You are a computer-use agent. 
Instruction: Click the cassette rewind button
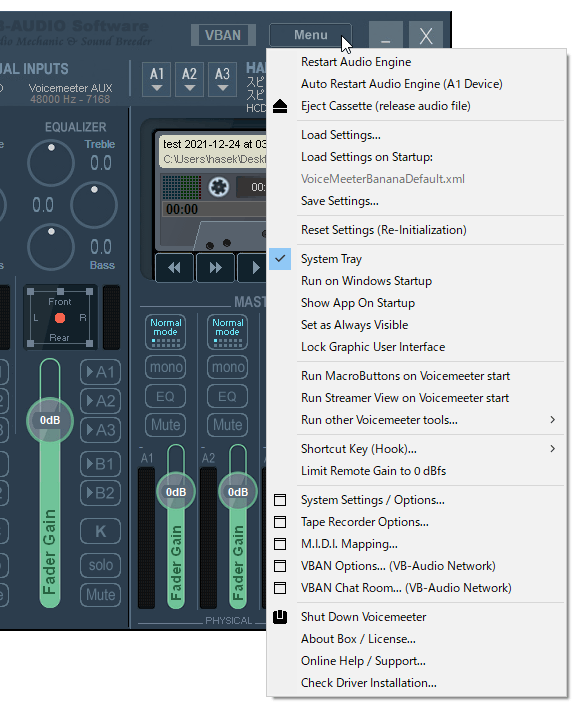174,268
